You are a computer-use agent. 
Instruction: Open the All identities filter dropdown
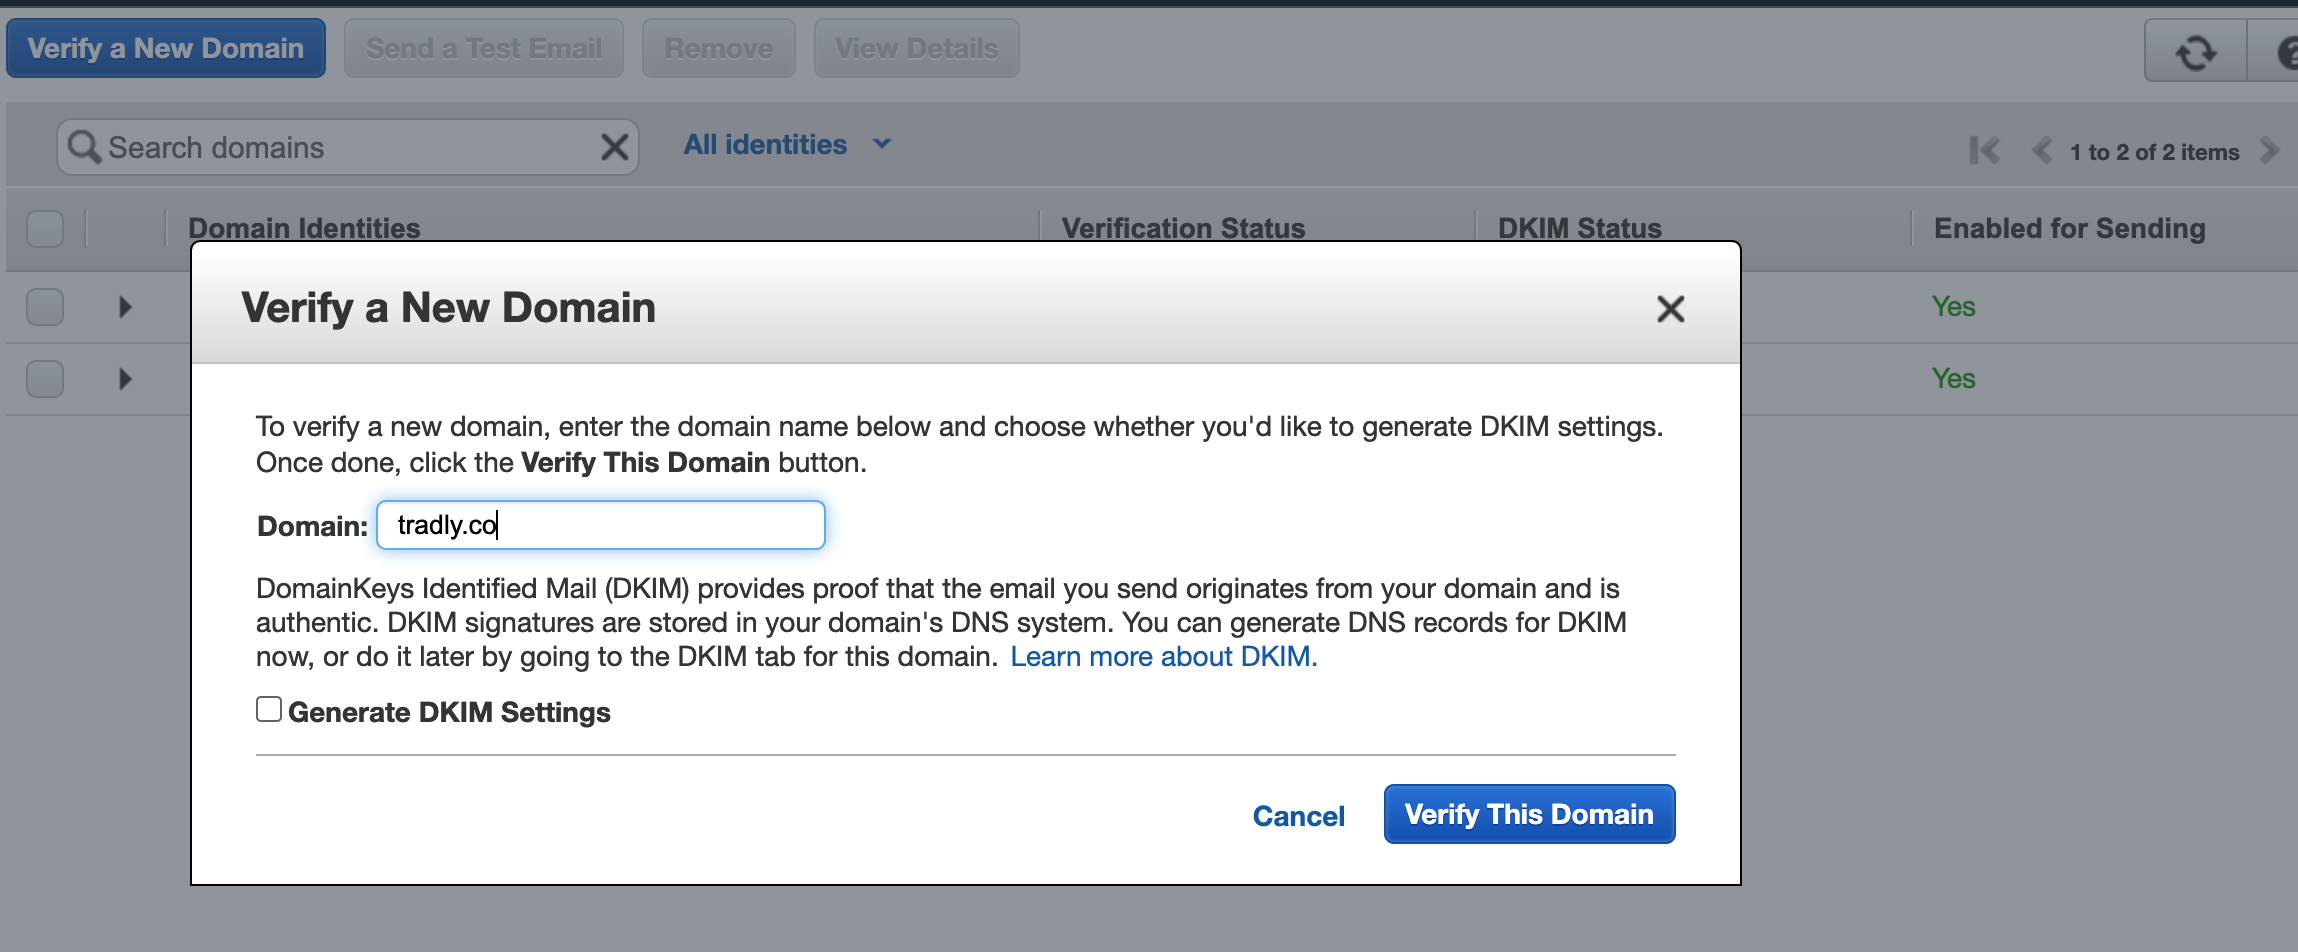(786, 145)
